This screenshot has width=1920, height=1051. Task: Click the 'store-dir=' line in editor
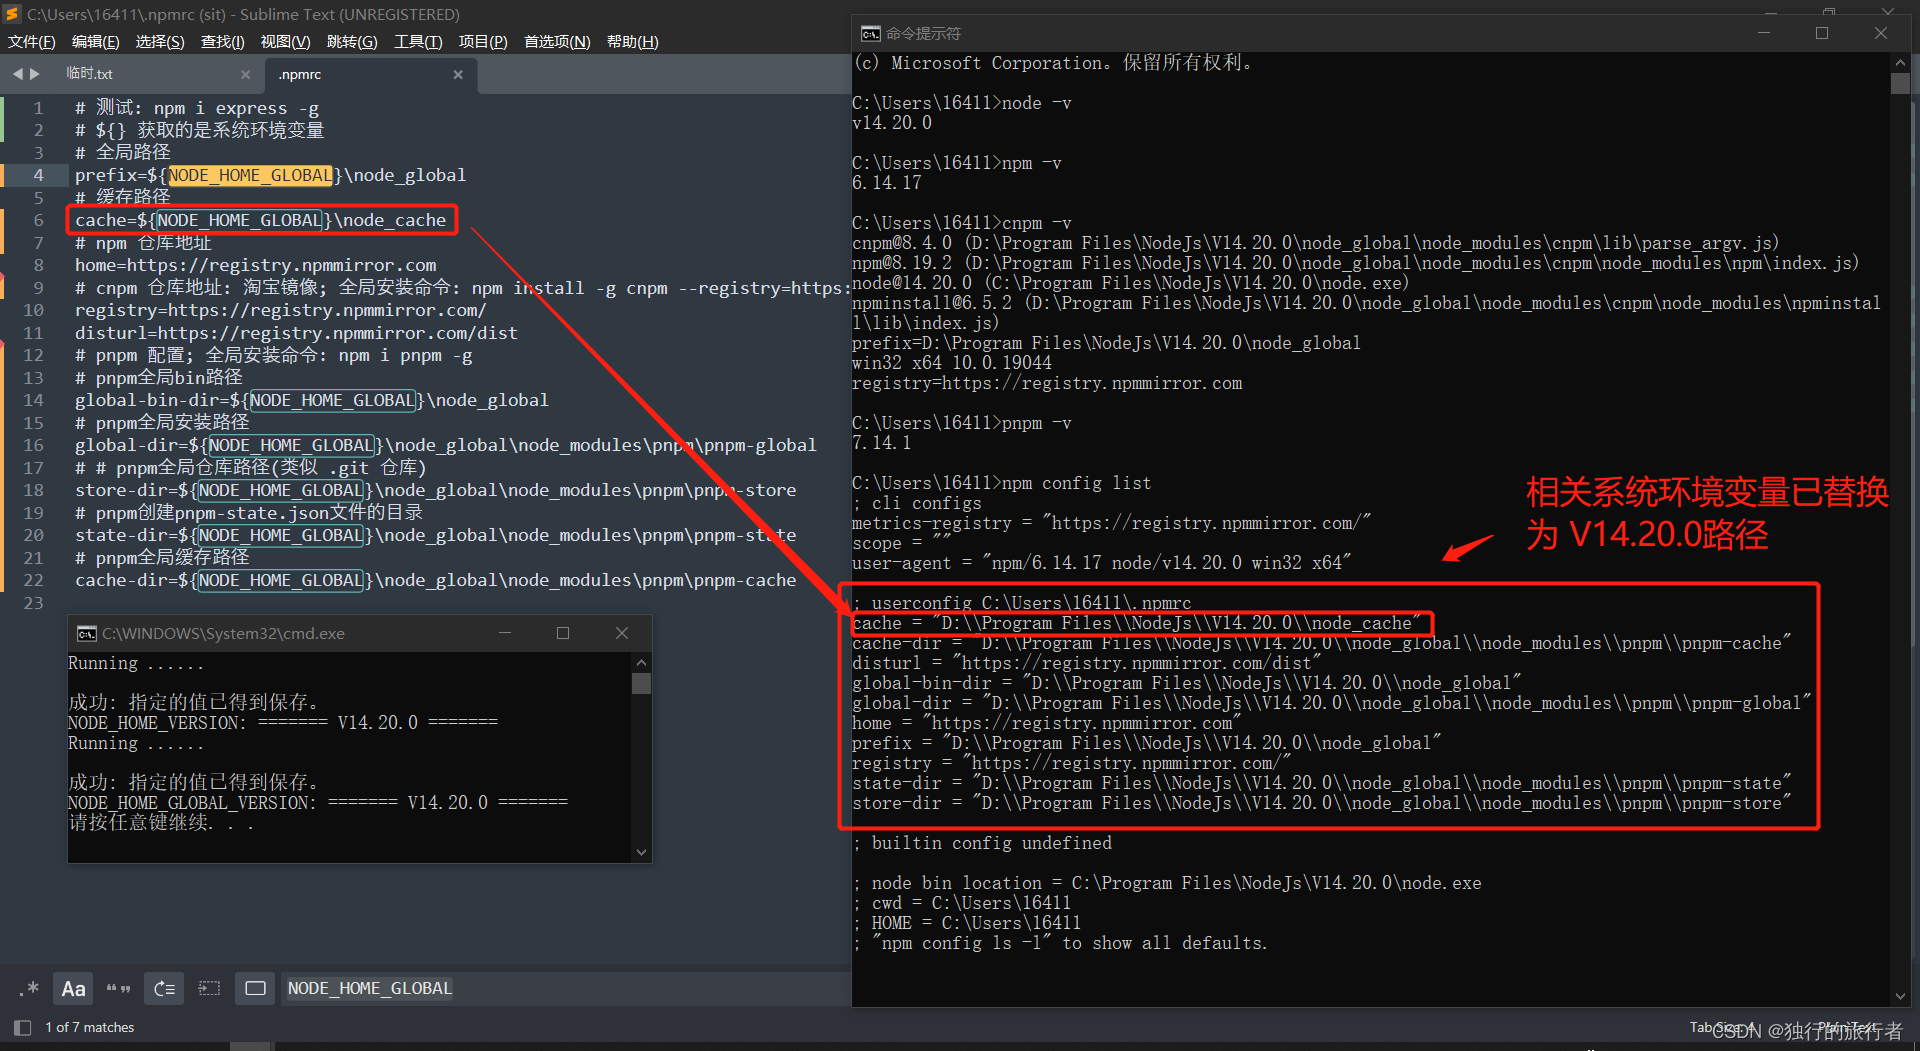[435, 490]
